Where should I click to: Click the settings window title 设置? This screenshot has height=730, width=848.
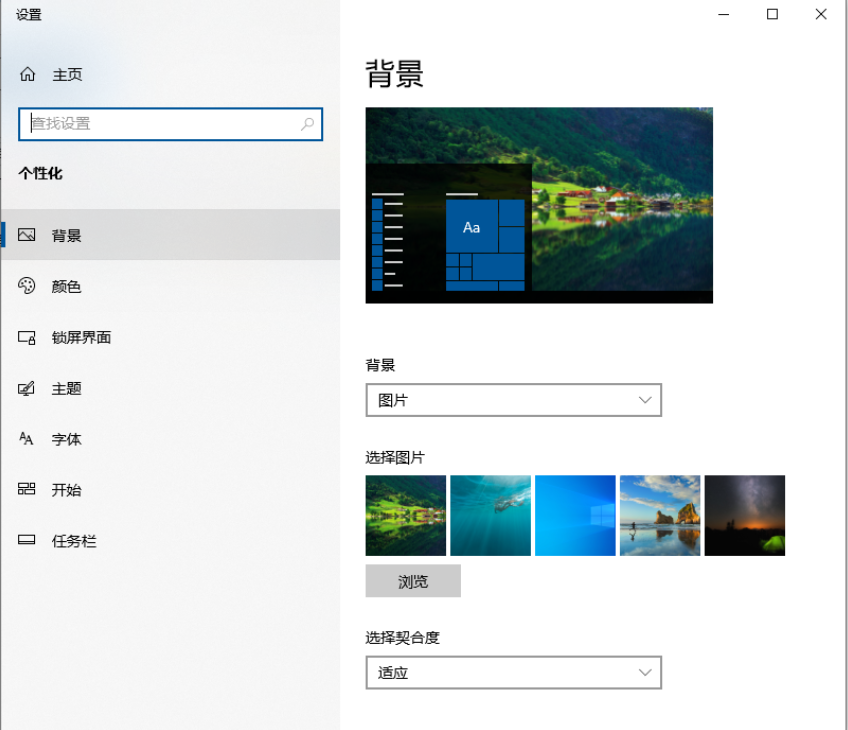pyautogui.click(x=27, y=15)
